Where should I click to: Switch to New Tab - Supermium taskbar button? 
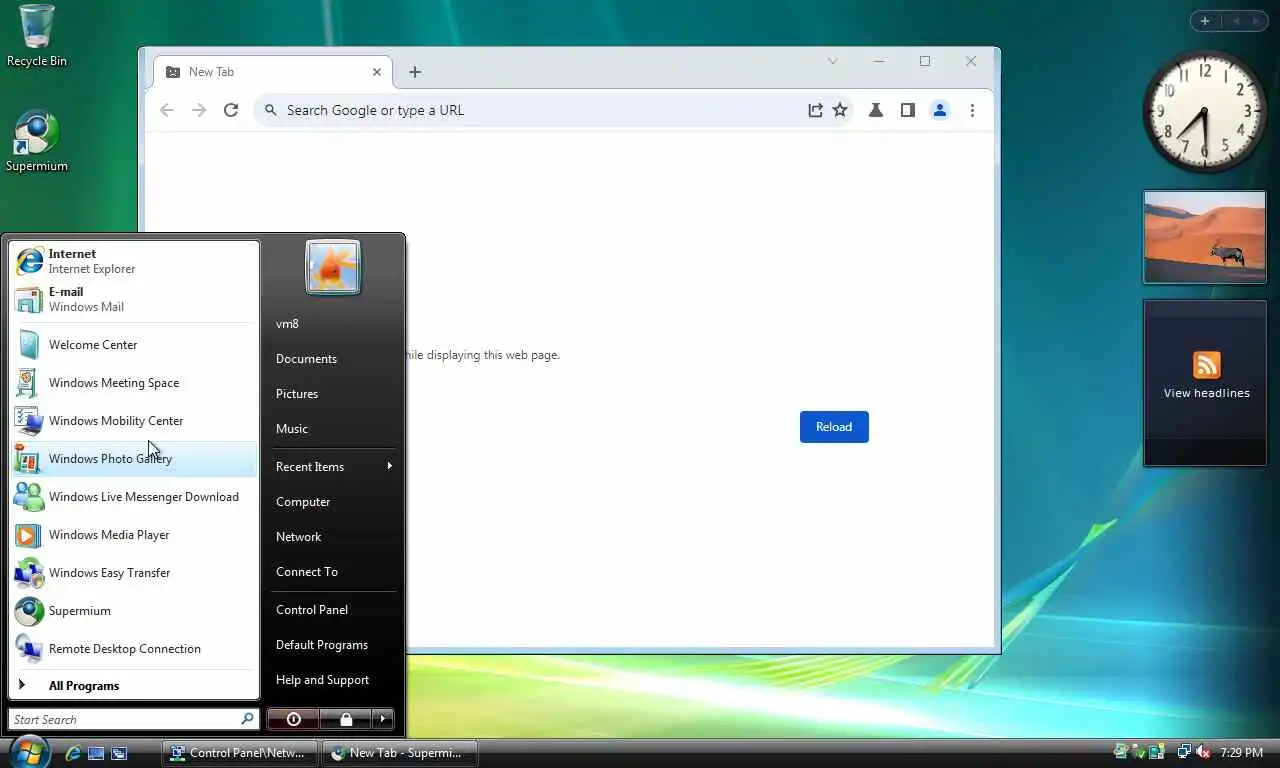pos(400,753)
